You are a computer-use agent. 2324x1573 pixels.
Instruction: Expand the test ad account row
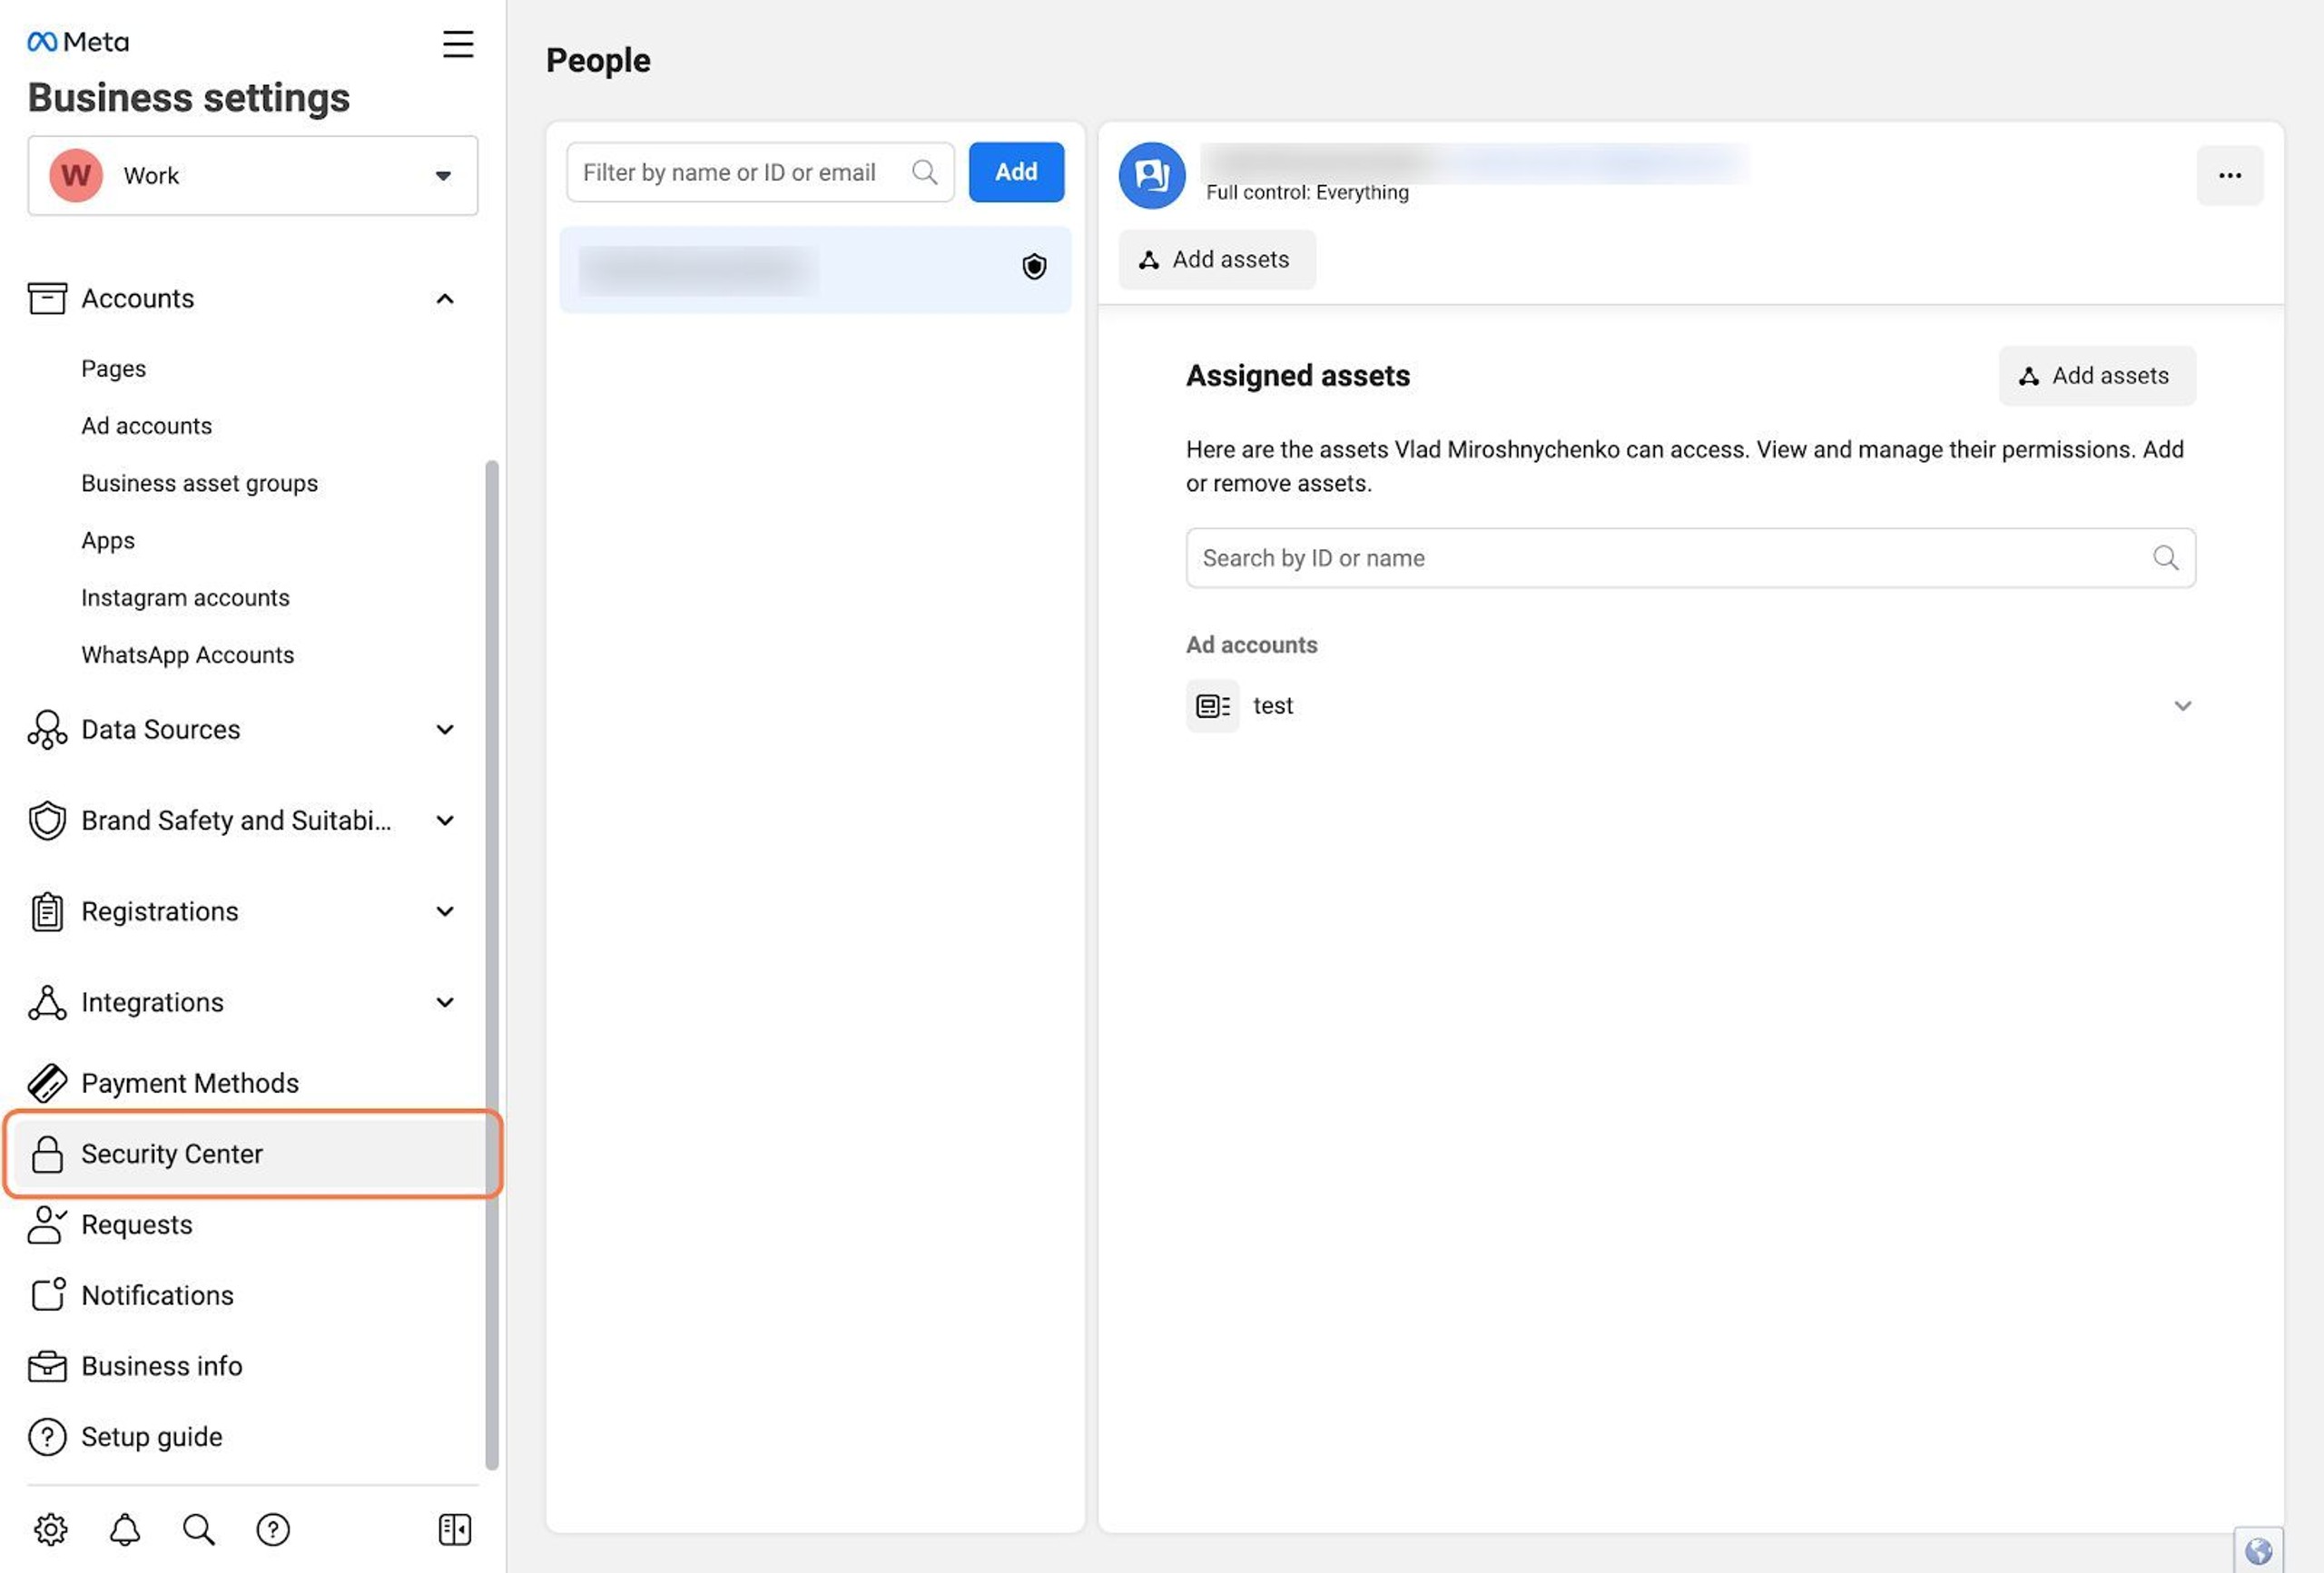(x=2182, y=706)
